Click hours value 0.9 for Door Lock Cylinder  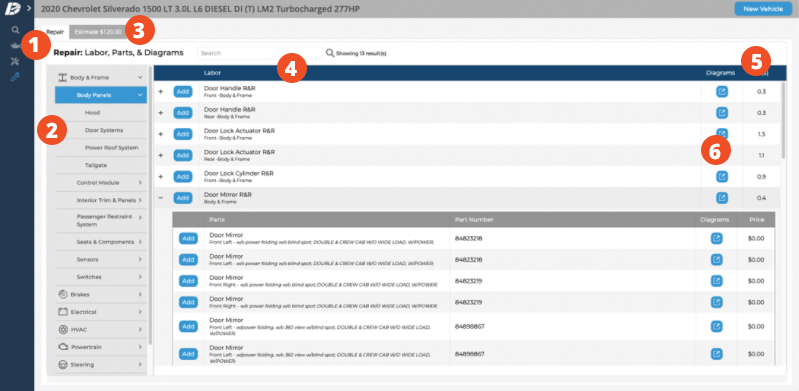pyautogui.click(x=761, y=176)
